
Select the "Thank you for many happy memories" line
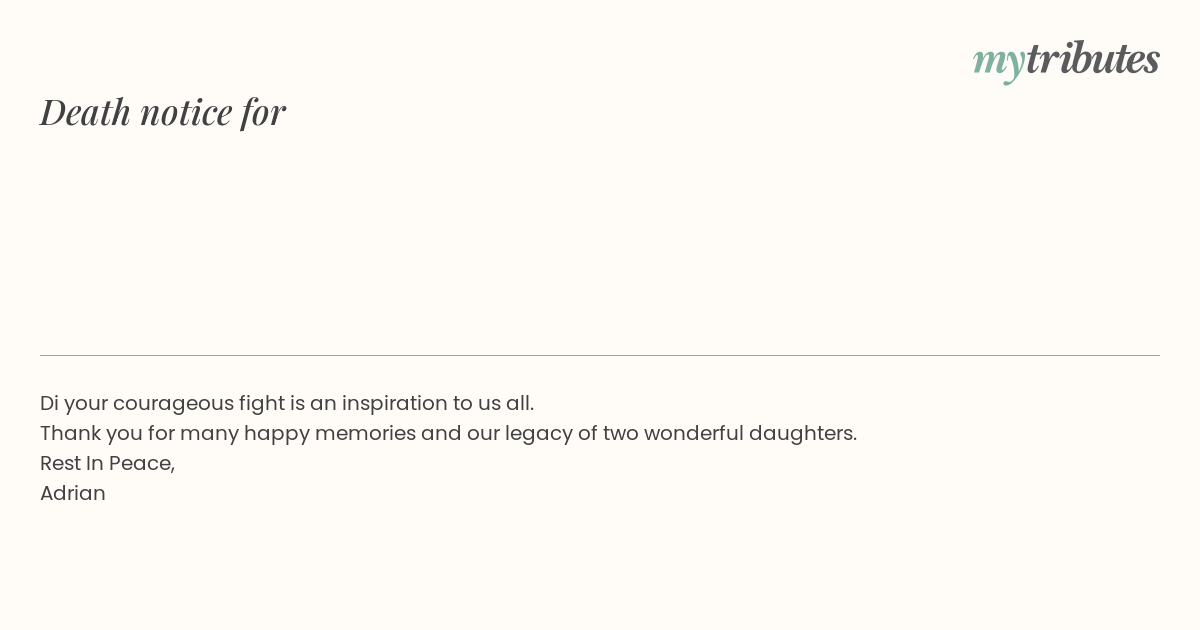tap(448, 433)
